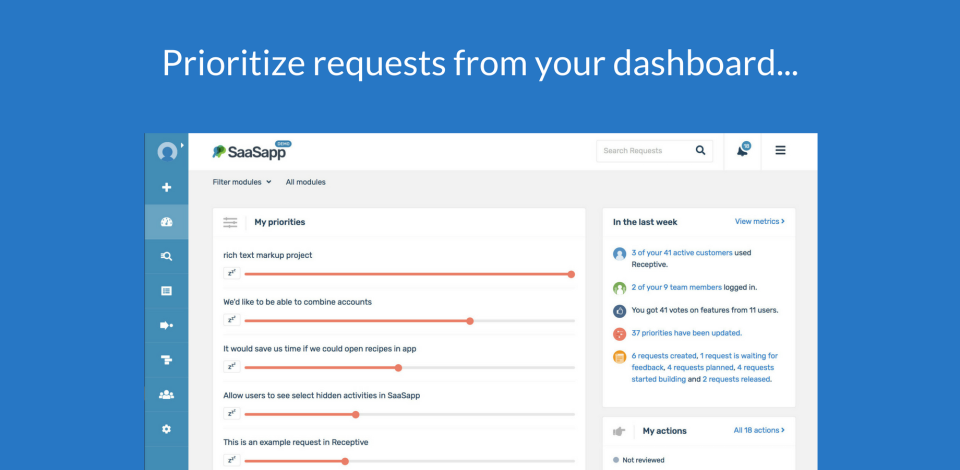This screenshot has height=470, width=960.
Task: Open the settings gear sidebar icon
Action: [167, 429]
